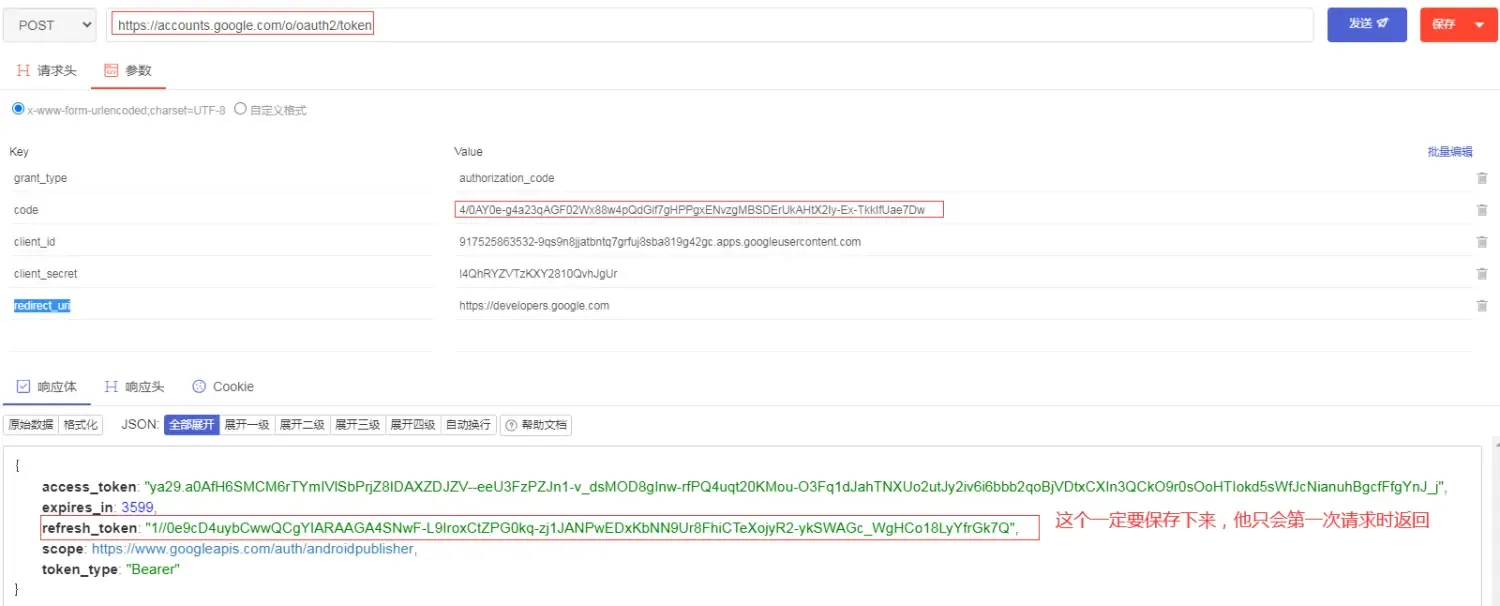Select the 自定义格式 radio option
Viewport: 1500px width, 606px height.
click(240, 109)
